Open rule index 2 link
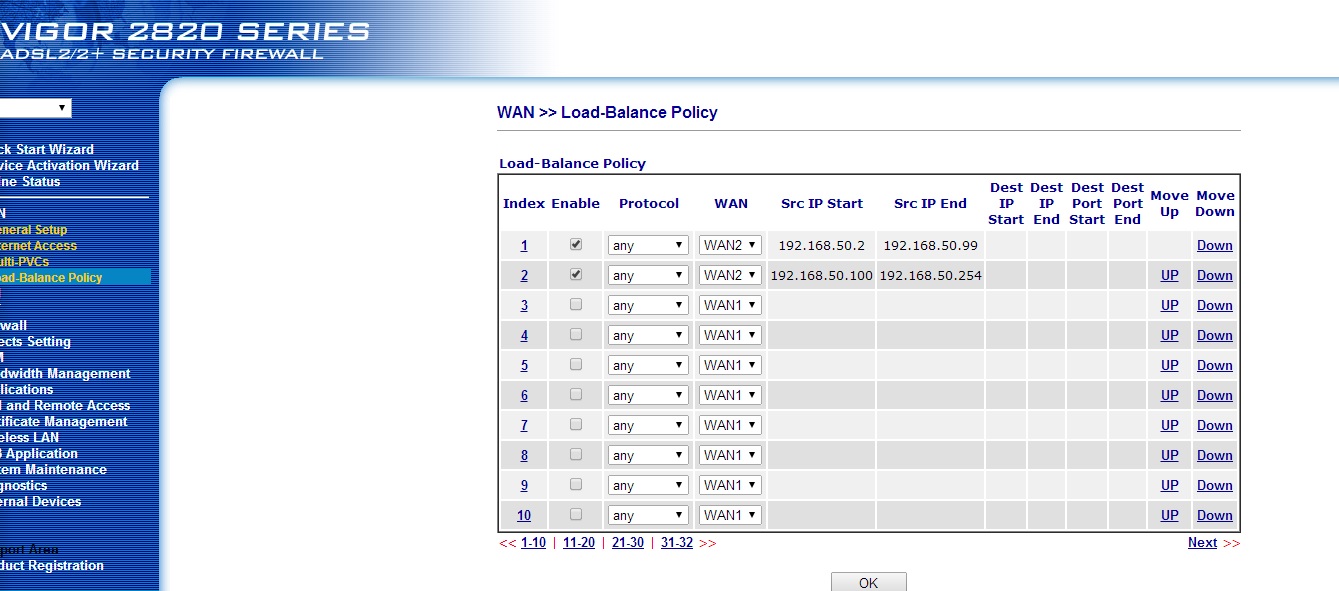Image resolution: width=1339 pixels, height=591 pixels. tap(524, 275)
